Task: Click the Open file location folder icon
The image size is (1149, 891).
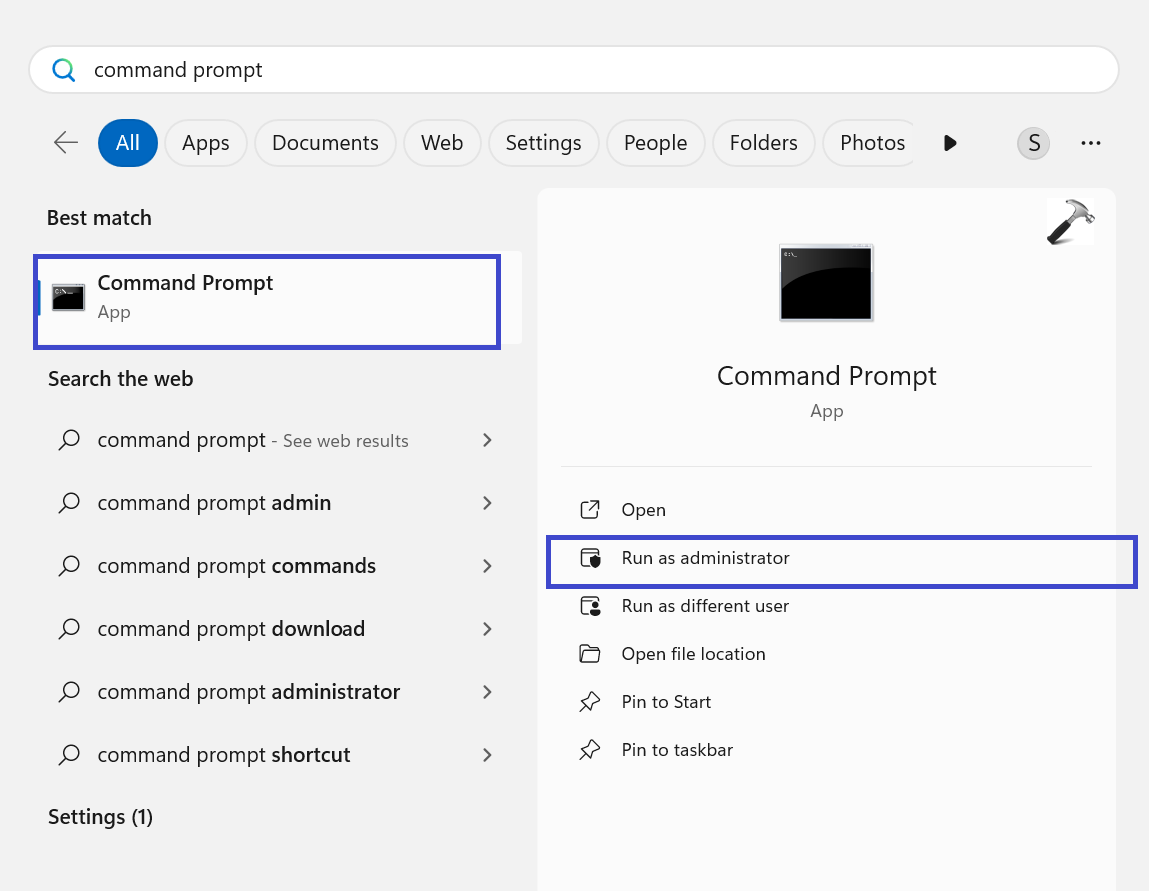Action: tap(590, 654)
